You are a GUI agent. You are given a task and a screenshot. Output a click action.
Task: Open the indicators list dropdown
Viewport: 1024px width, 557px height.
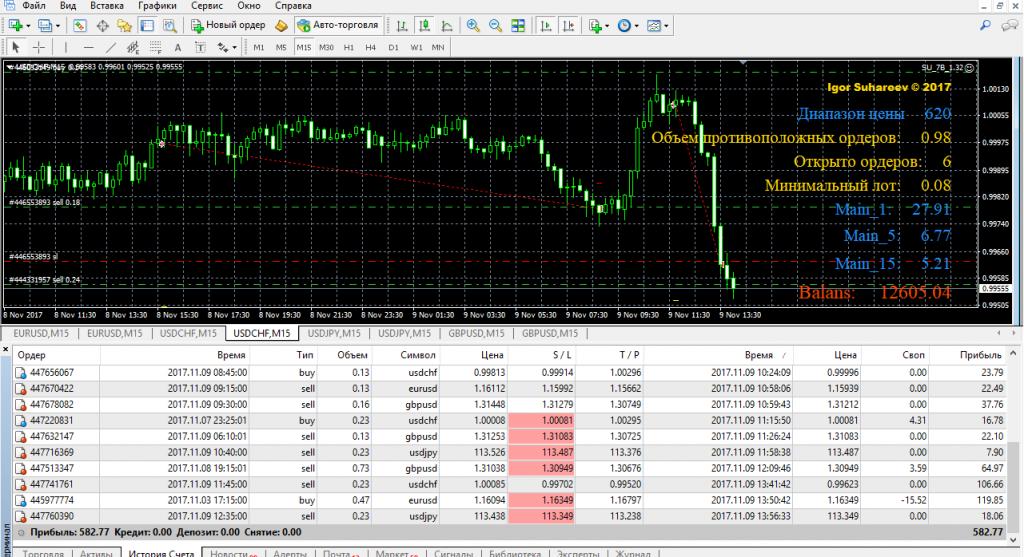608,25
